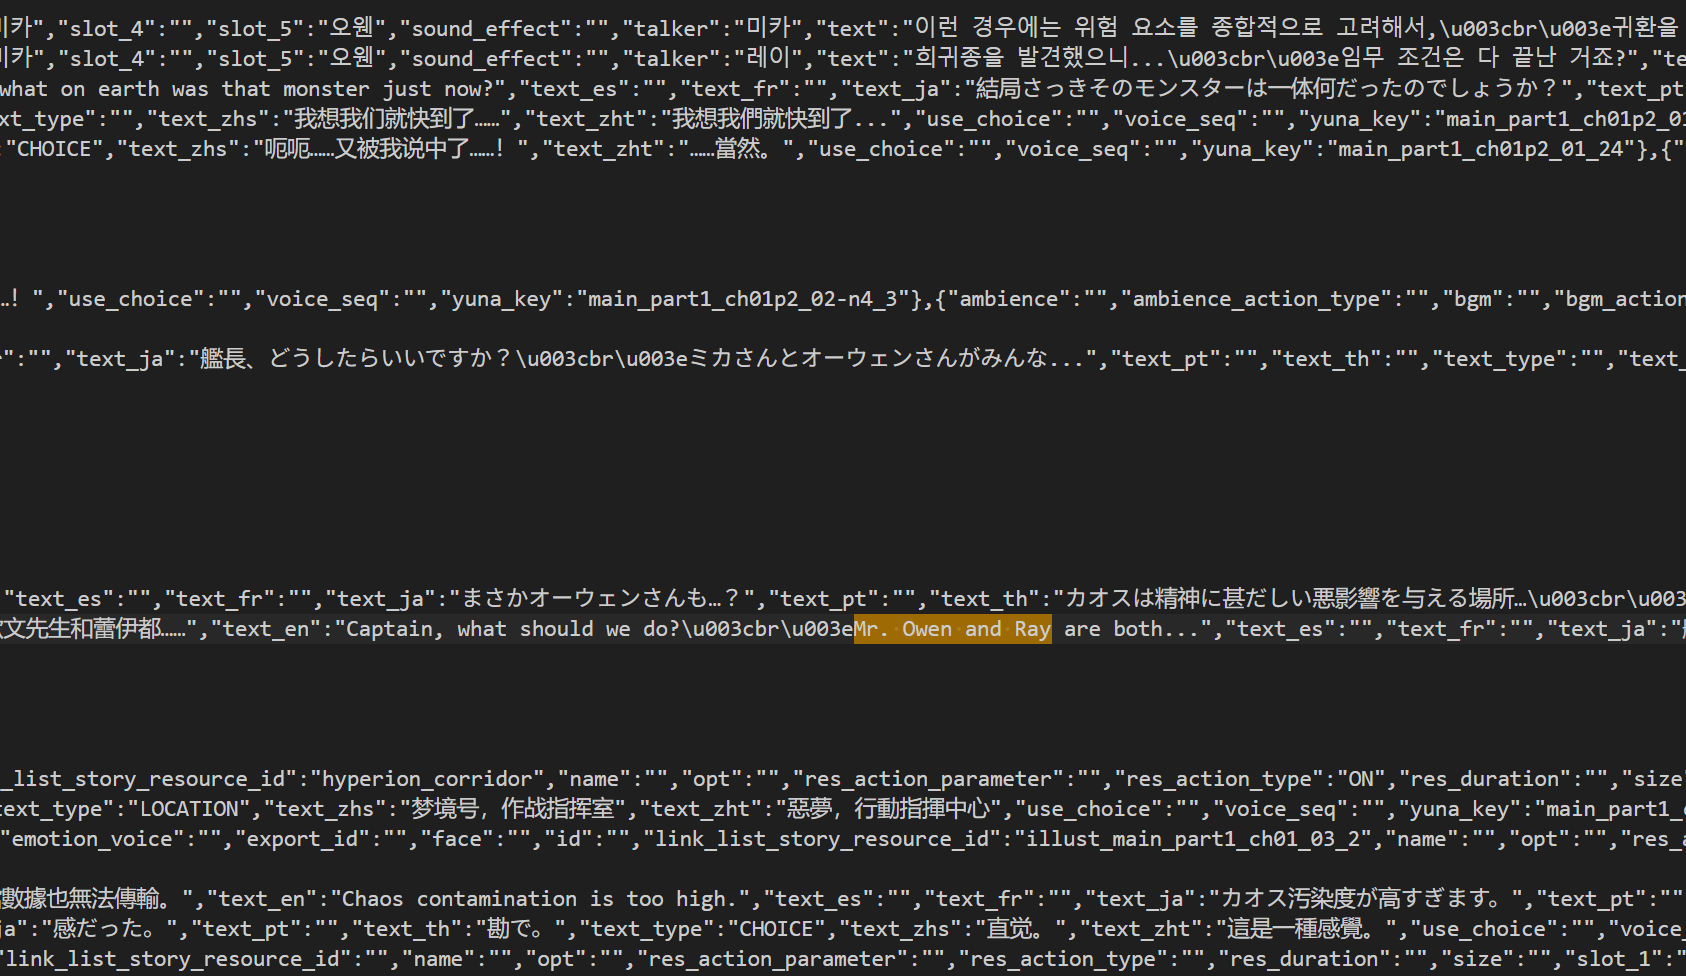Click the "LOCATION" text type value

coord(189,809)
